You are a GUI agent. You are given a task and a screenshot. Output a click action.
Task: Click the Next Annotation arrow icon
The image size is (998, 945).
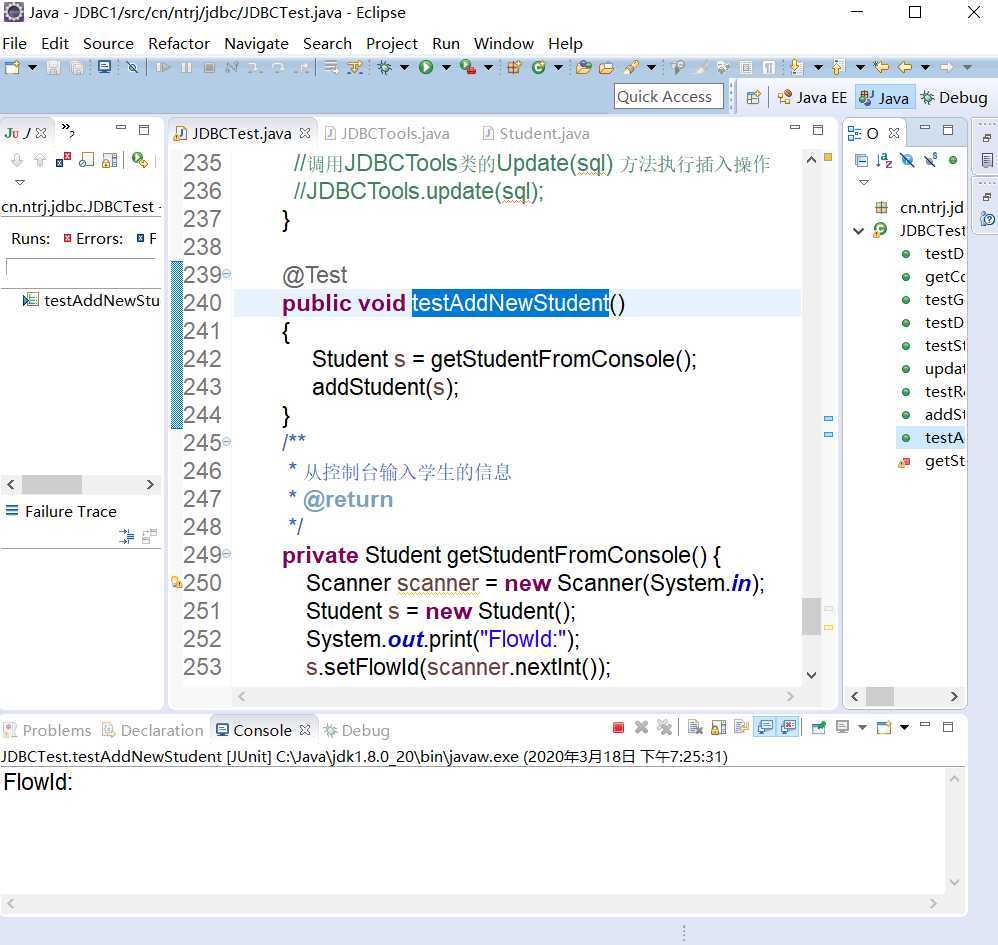(795, 67)
